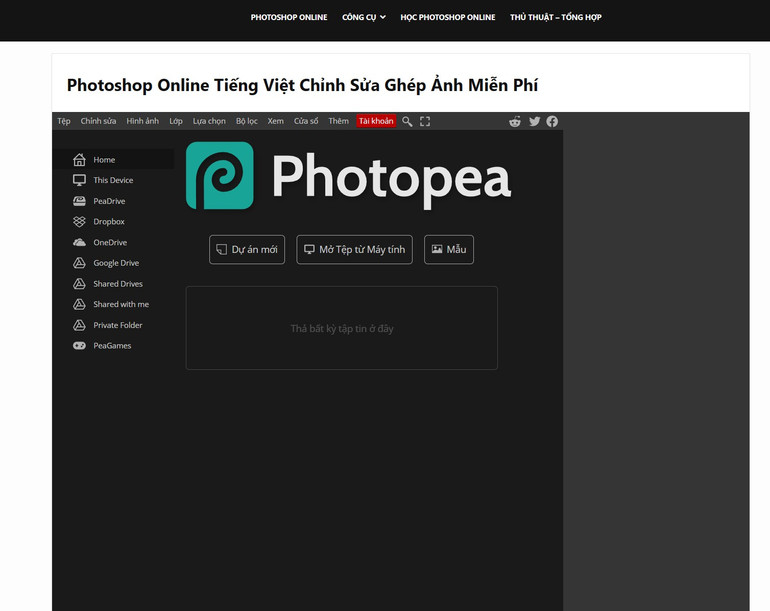The width and height of the screenshot is (770, 611).
Task: Open templates with Mẫu button
Action: 449,250
